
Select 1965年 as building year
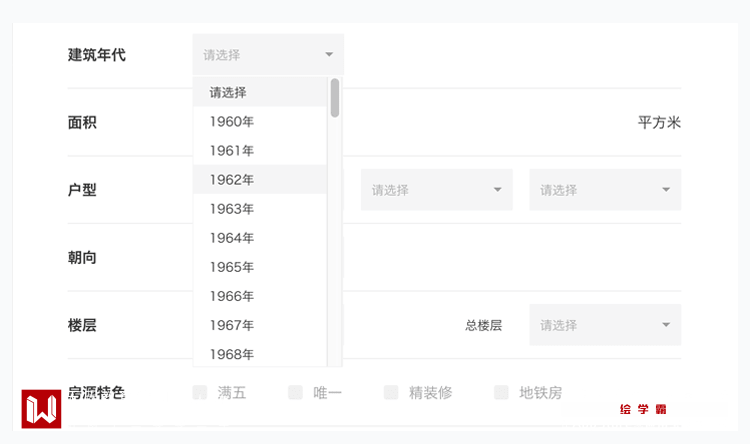[x=232, y=267]
